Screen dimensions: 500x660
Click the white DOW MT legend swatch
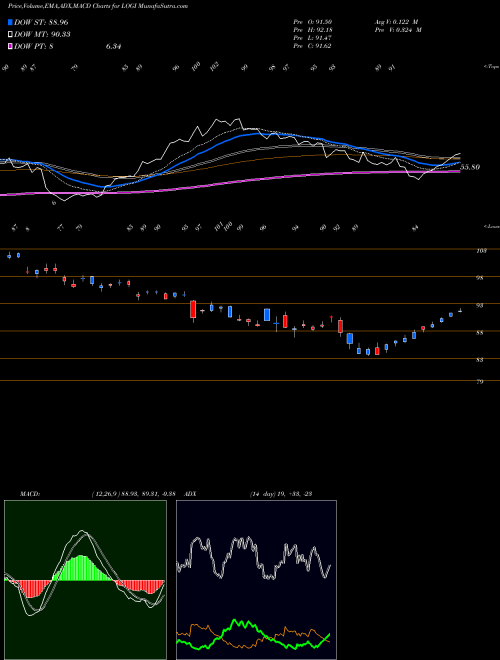click(10, 35)
